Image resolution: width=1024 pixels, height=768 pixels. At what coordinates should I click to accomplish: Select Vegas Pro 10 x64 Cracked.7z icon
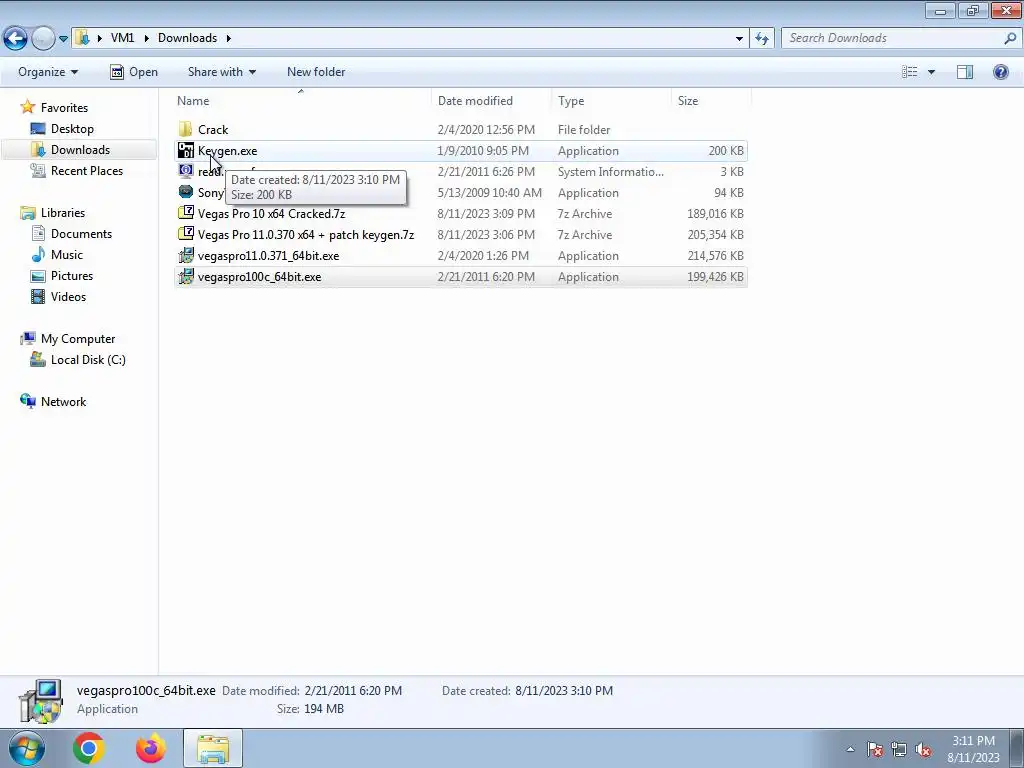coord(186,213)
